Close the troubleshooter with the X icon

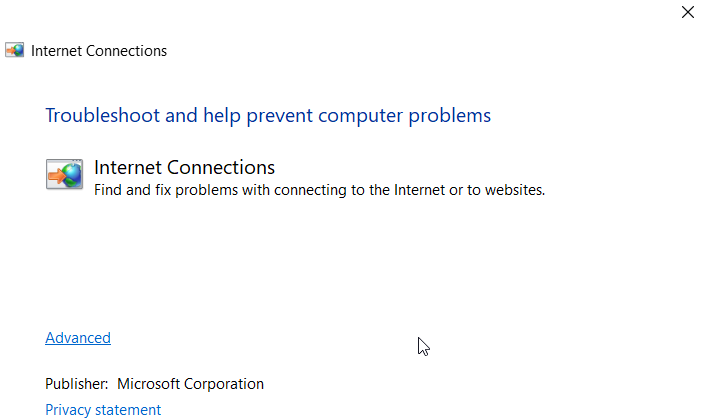(x=687, y=13)
